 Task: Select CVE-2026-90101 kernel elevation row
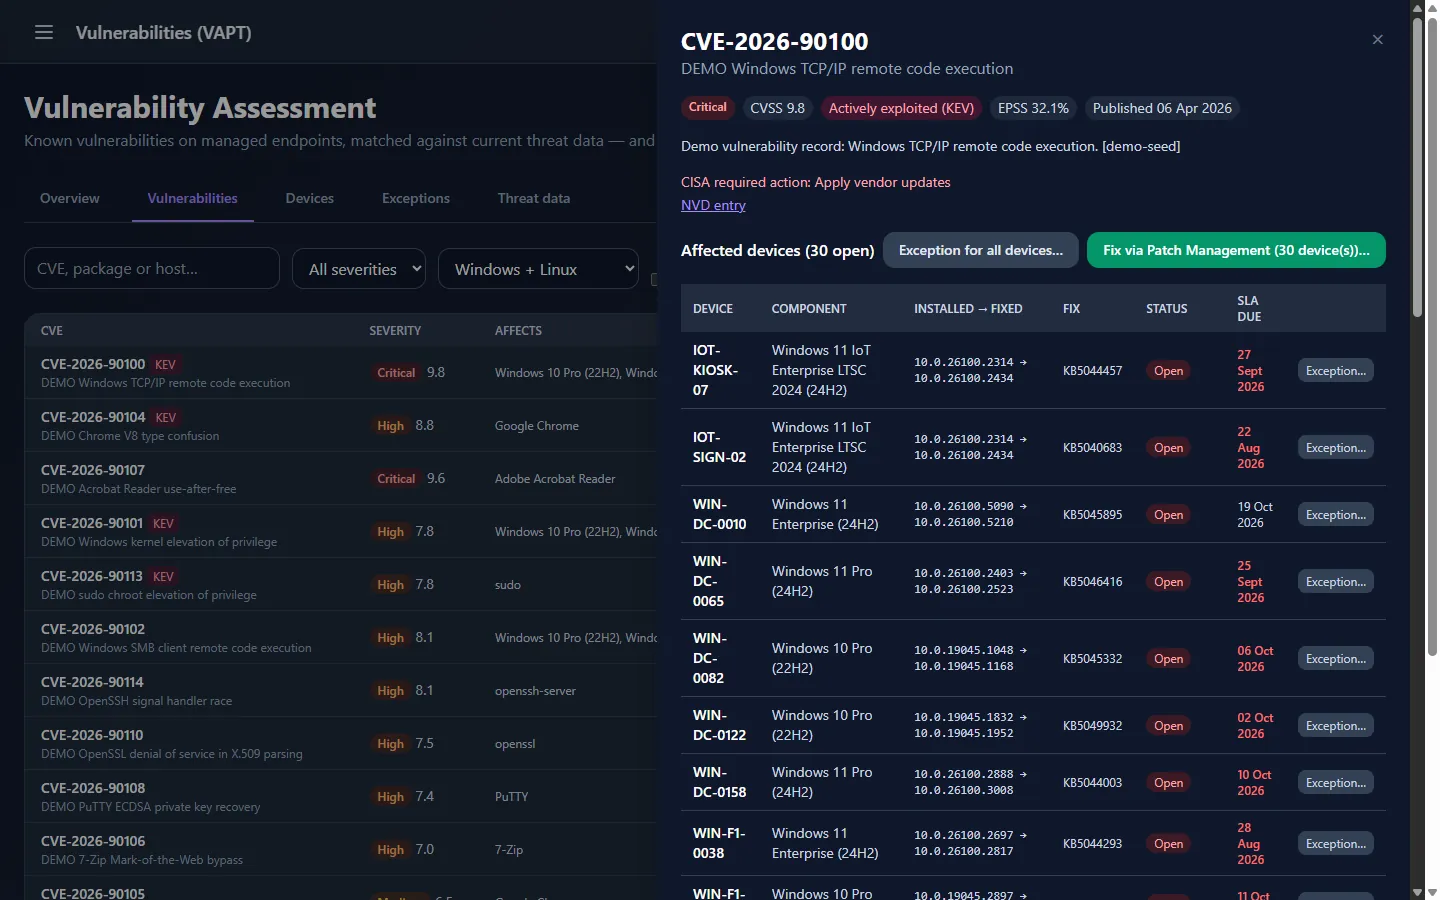(x=341, y=531)
